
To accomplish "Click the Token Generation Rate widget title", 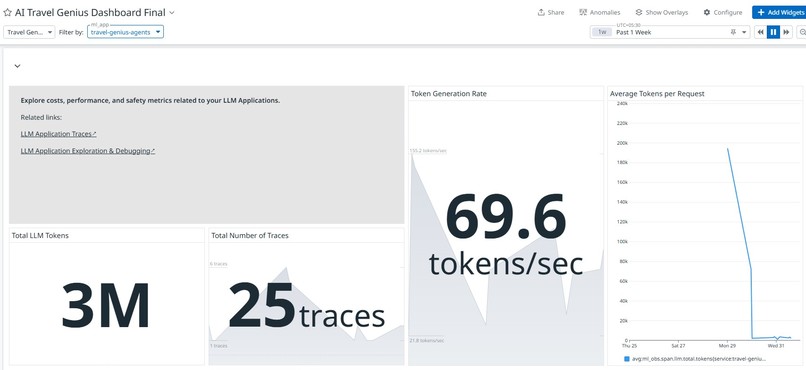I will [x=449, y=94].
